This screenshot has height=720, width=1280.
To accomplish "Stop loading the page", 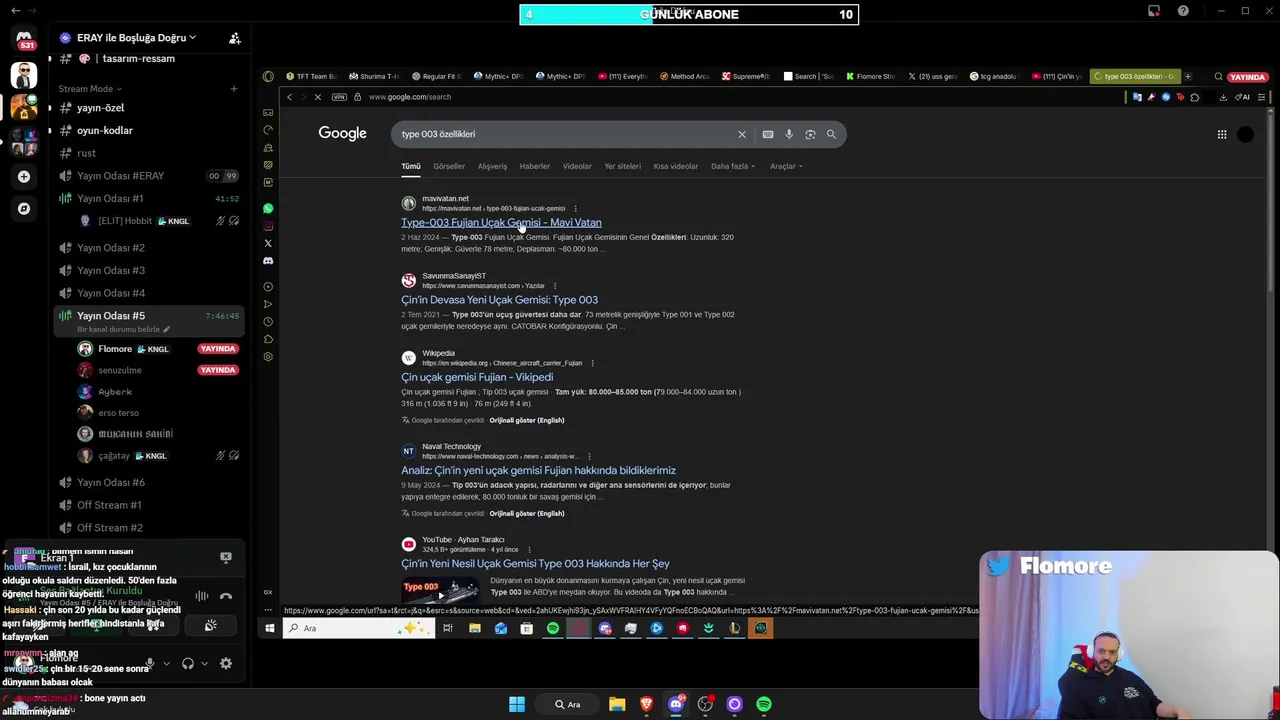I will pos(317,97).
